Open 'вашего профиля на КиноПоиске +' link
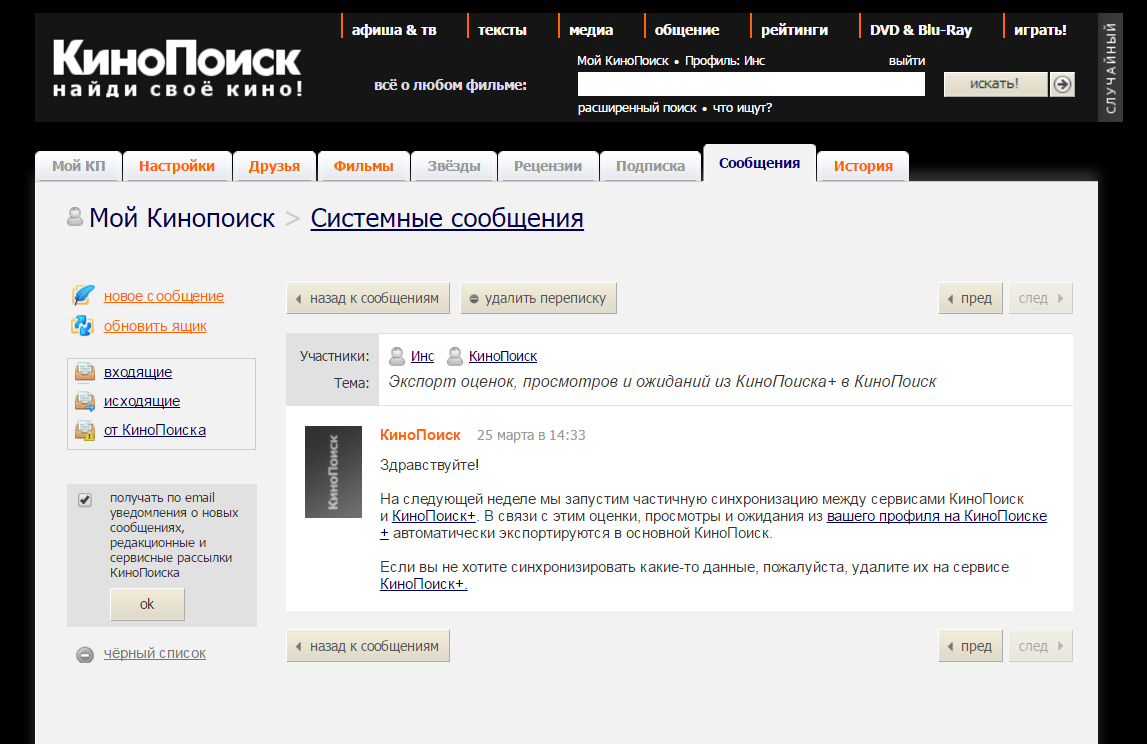 click(936, 516)
